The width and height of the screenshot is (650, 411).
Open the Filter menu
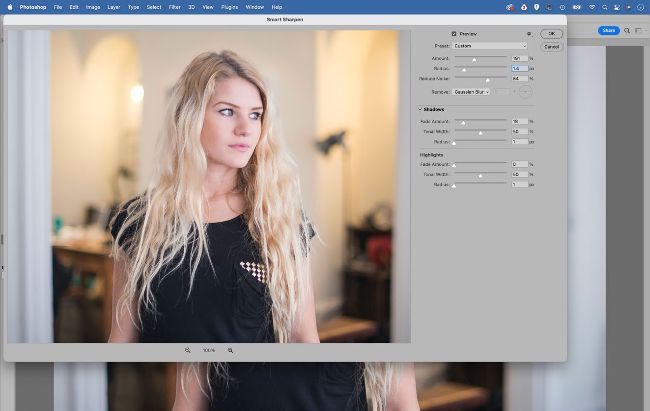tap(174, 6)
